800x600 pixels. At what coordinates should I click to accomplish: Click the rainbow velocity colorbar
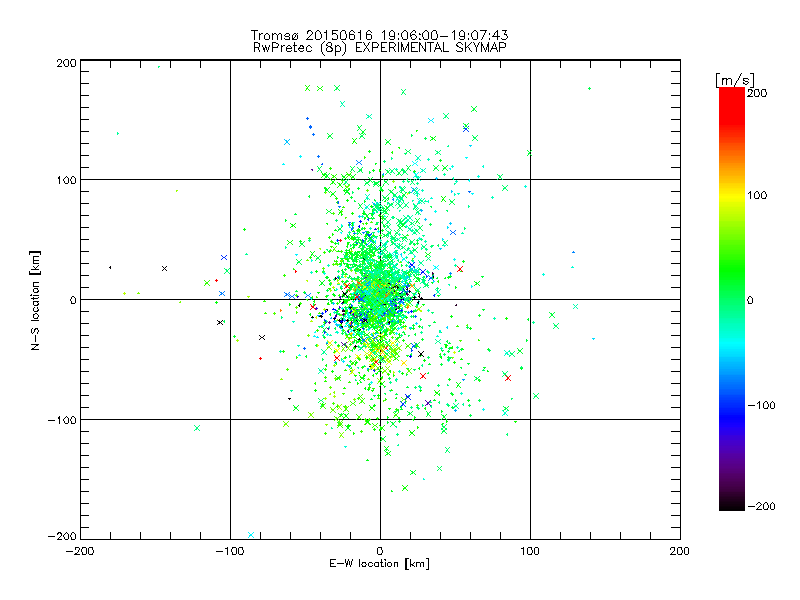point(732,298)
